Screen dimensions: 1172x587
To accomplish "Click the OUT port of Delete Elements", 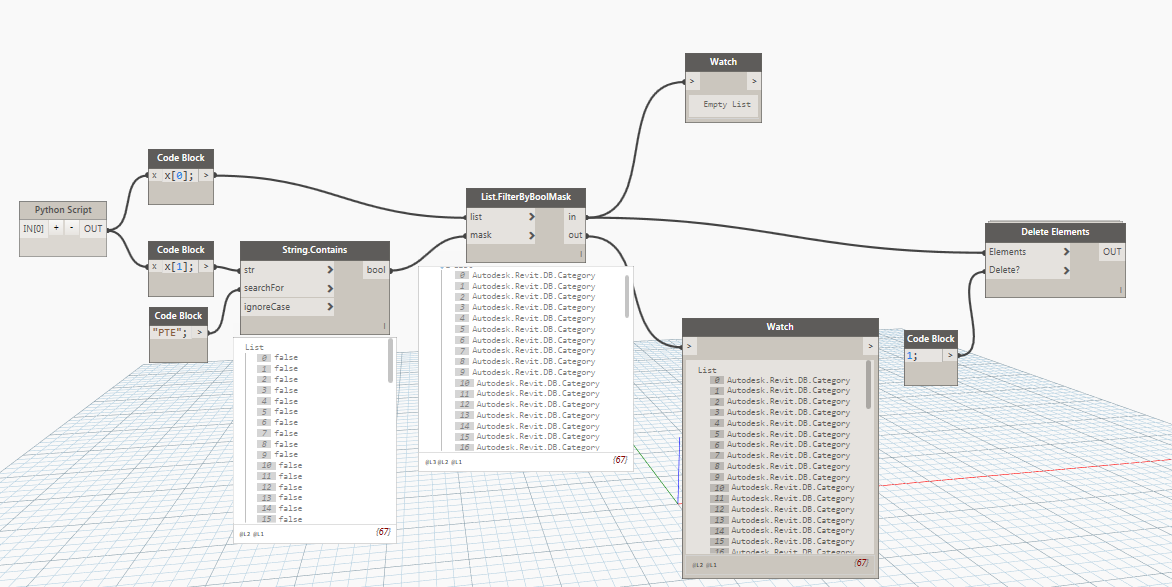I will 1112,252.
